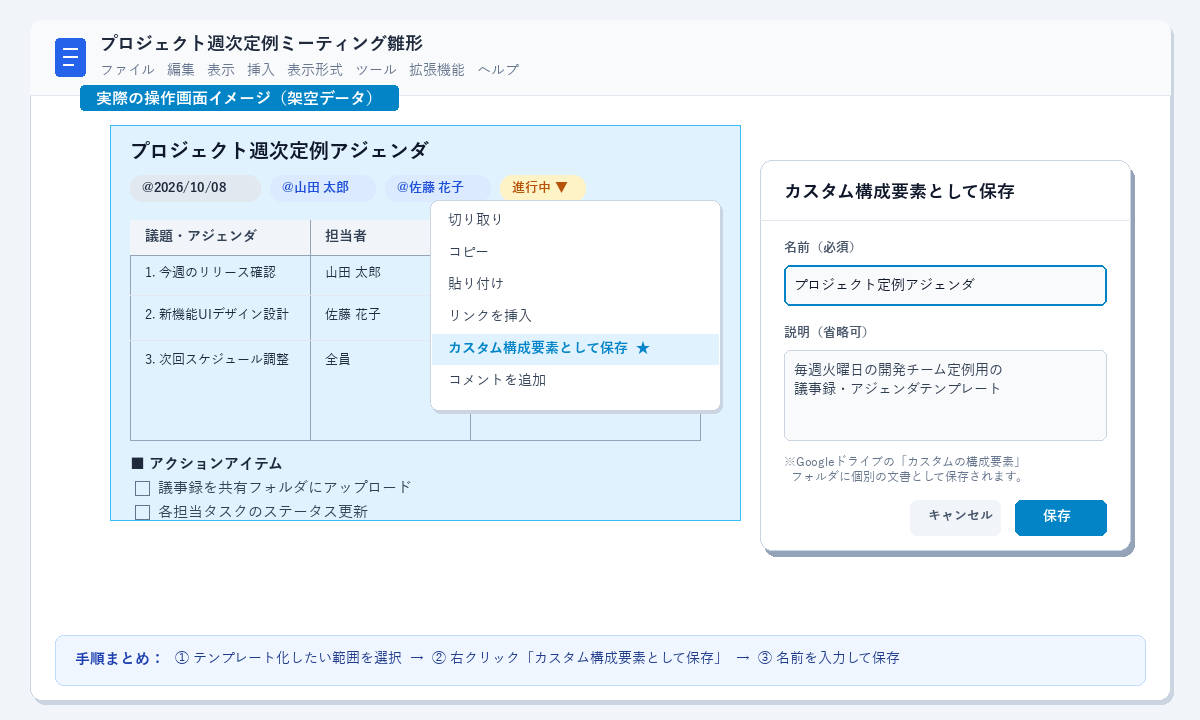Open the 挿入 menu
This screenshot has height=720, width=1200.
pyautogui.click(x=261, y=70)
